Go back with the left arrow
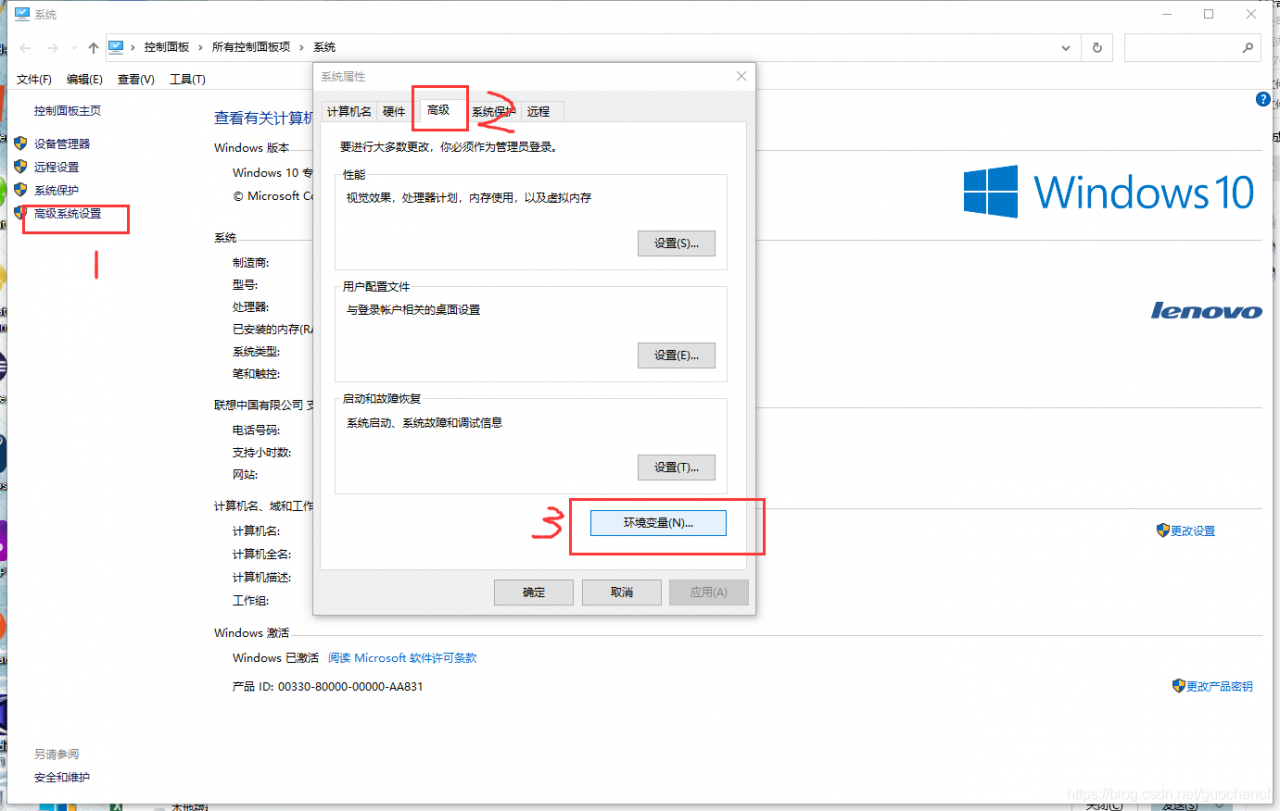This screenshot has width=1280, height=811. (x=26, y=47)
